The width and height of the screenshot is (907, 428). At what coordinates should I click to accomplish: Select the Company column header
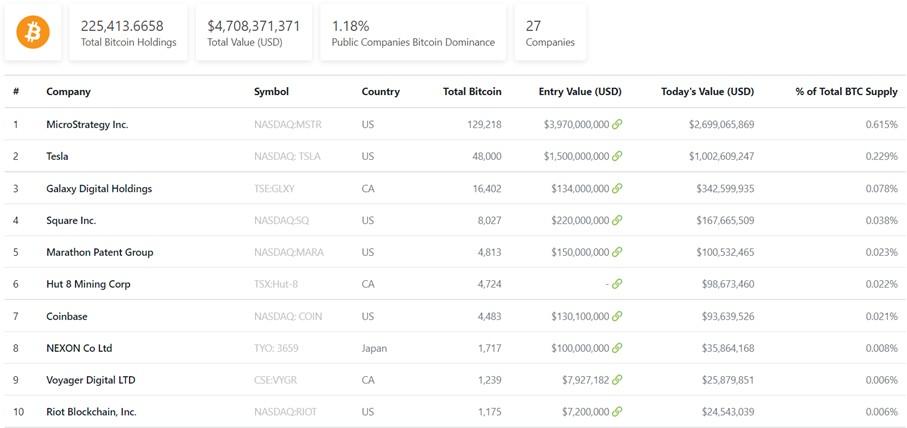coord(68,91)
